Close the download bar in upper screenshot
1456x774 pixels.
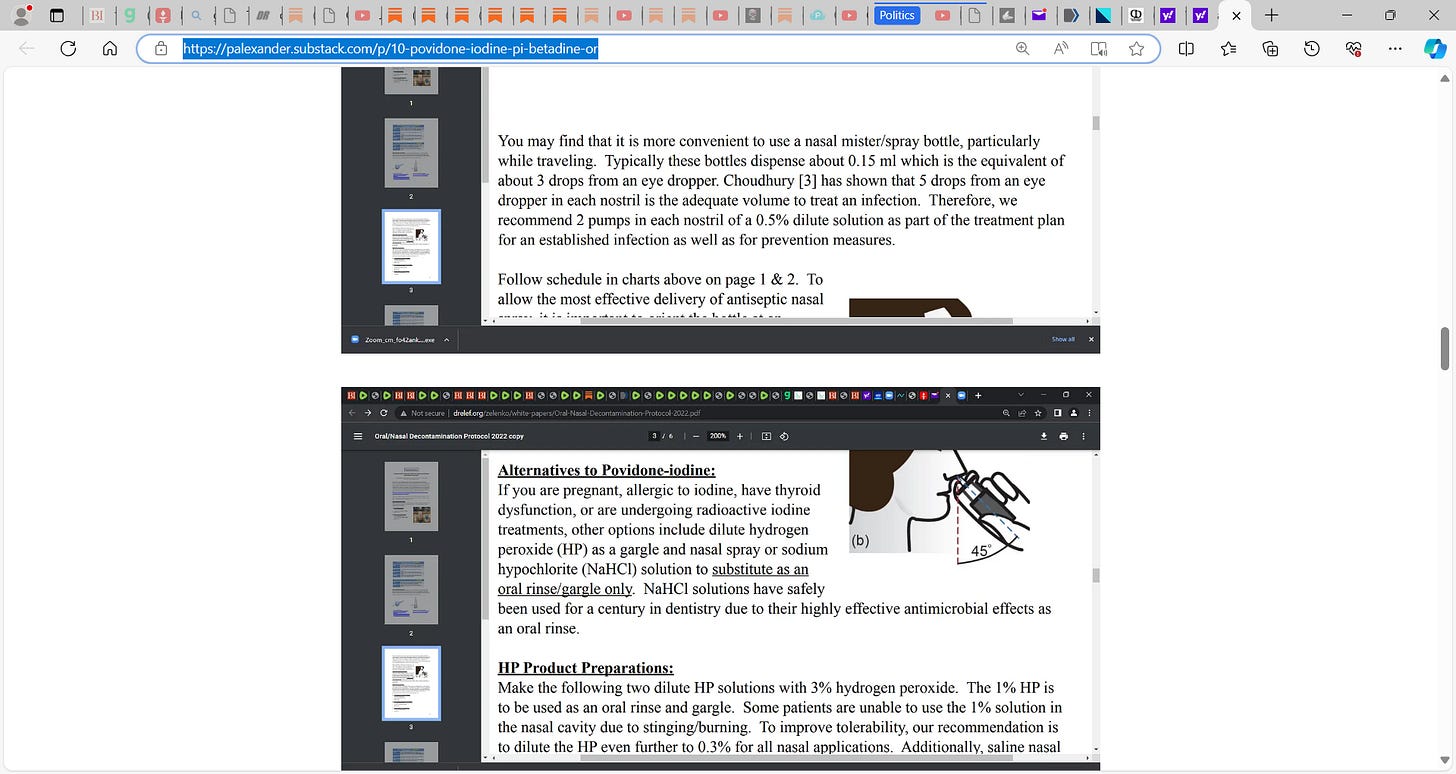click(1091, 339)
